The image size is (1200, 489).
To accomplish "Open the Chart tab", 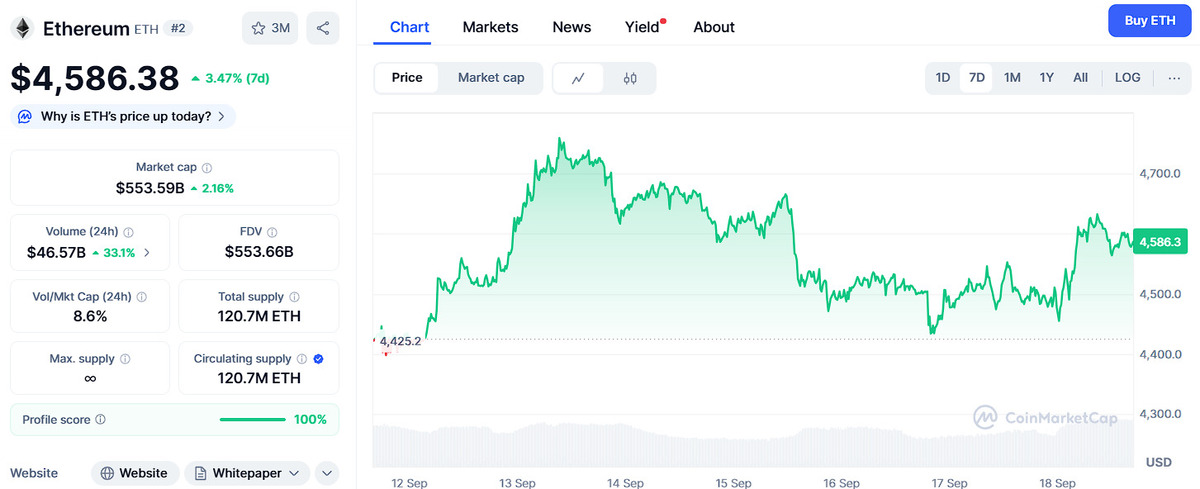I will point(409,27).
